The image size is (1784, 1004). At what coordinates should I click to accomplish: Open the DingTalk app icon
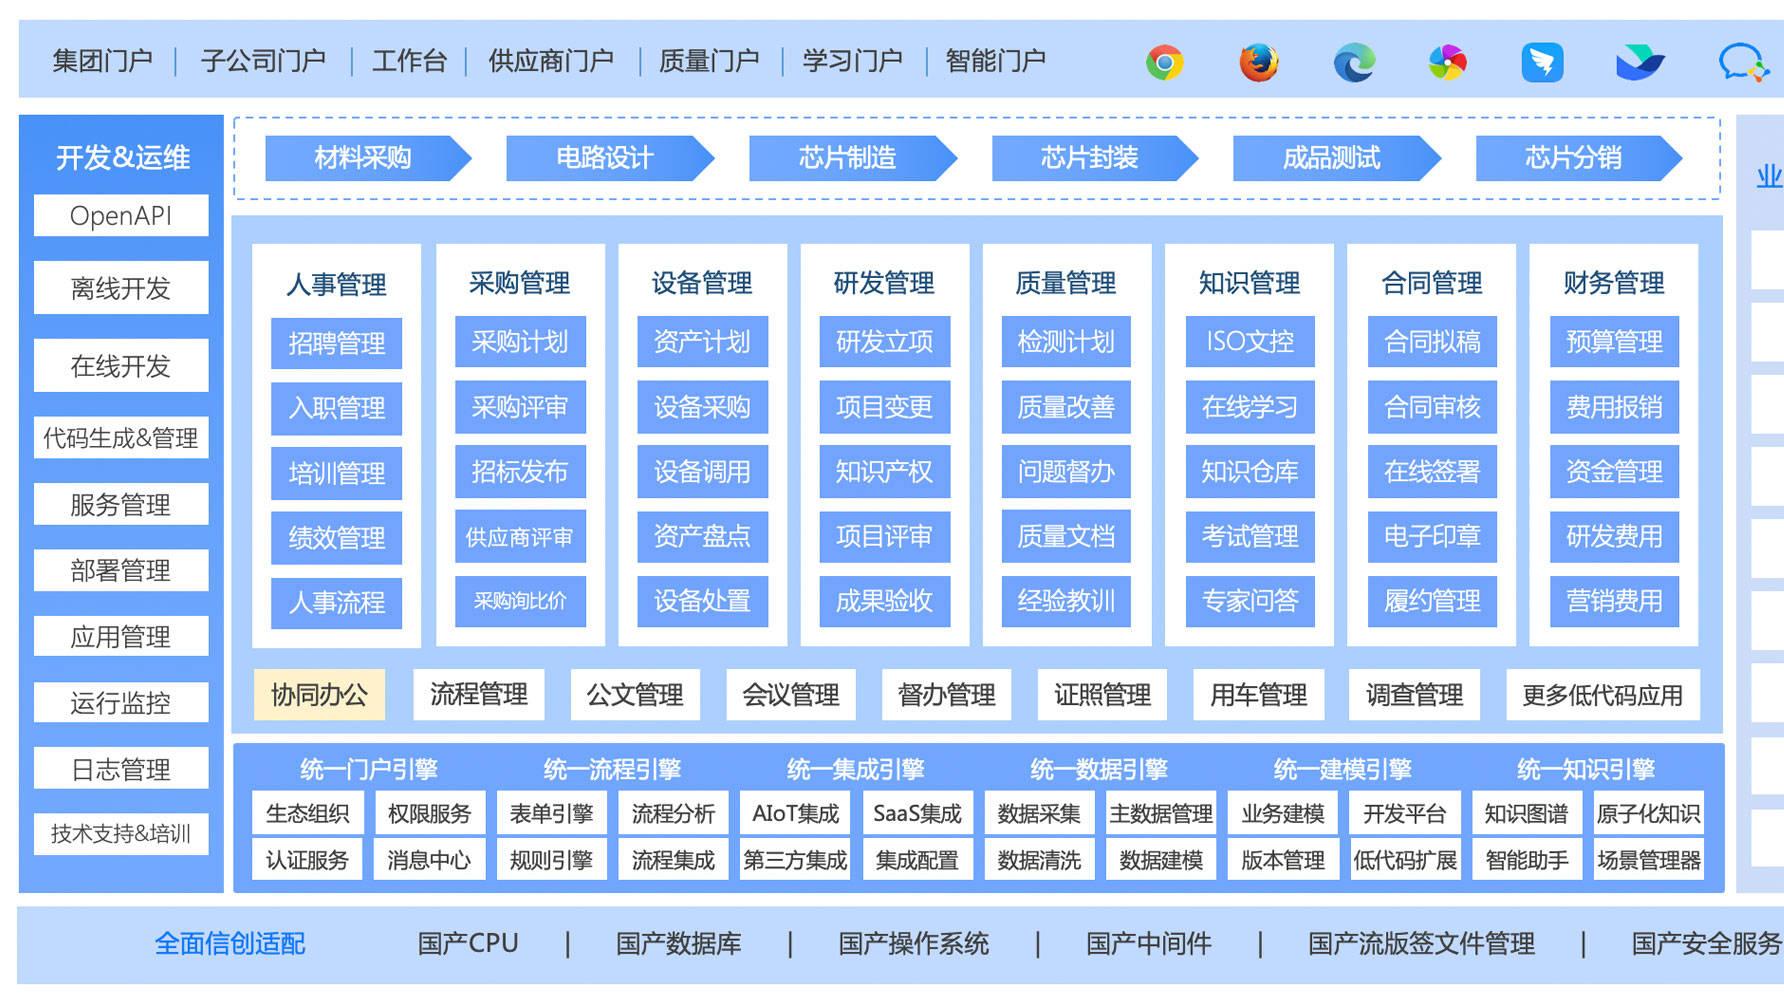click(x=1542, y=61)
